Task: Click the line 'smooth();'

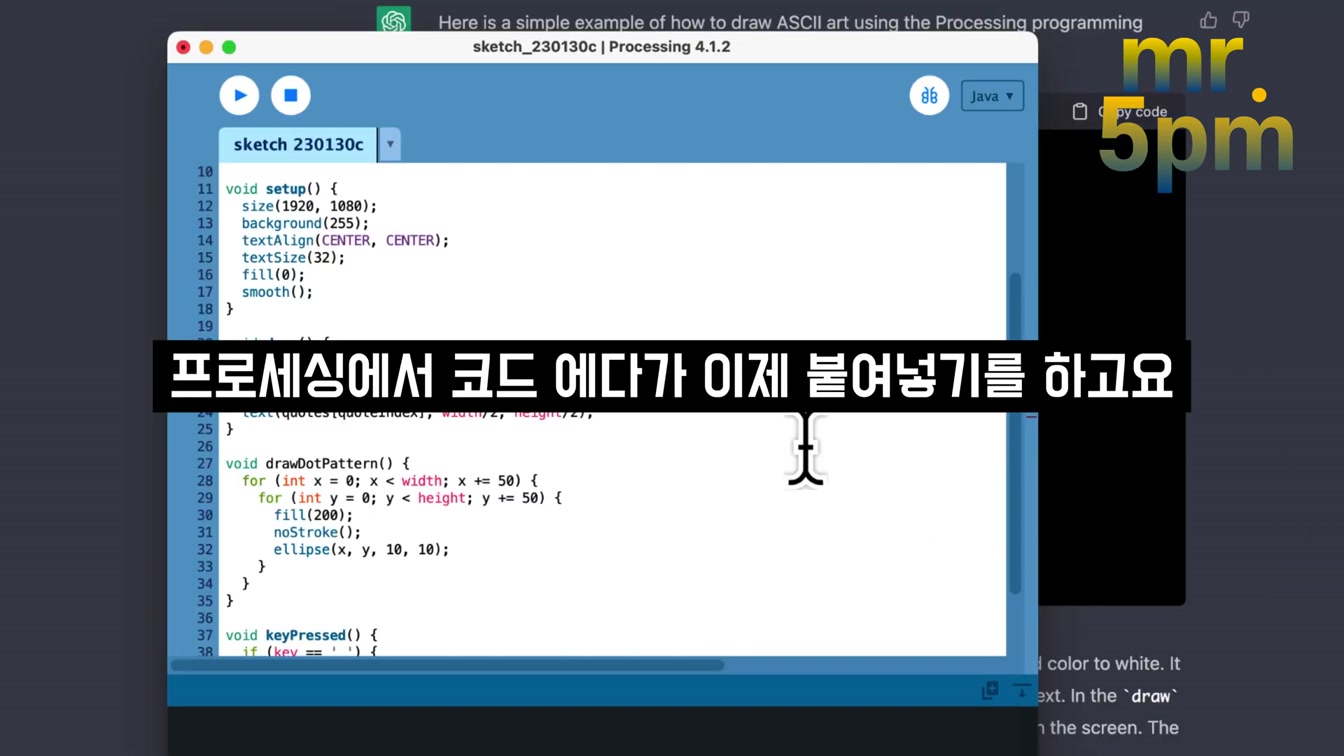Action: pos(277,292)
